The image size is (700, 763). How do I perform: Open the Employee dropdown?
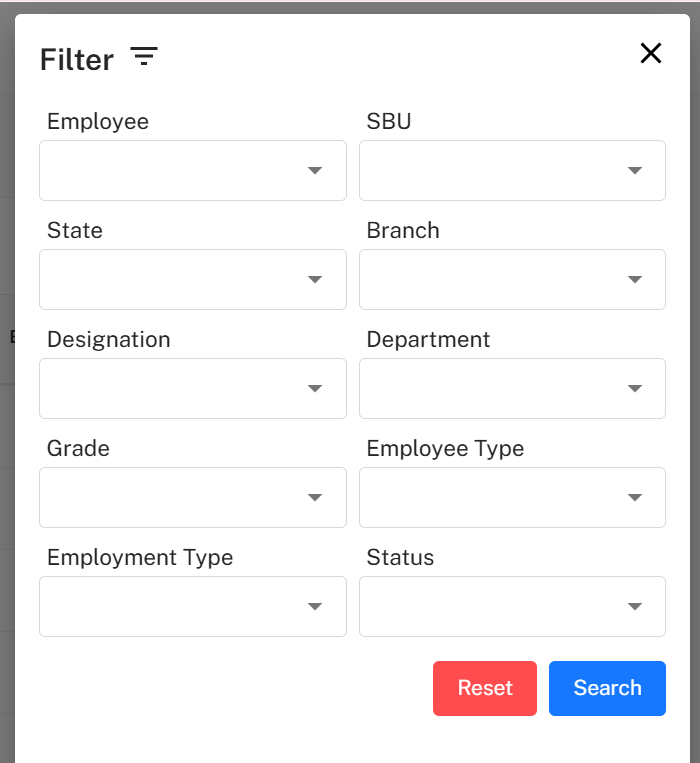[193, 170]
